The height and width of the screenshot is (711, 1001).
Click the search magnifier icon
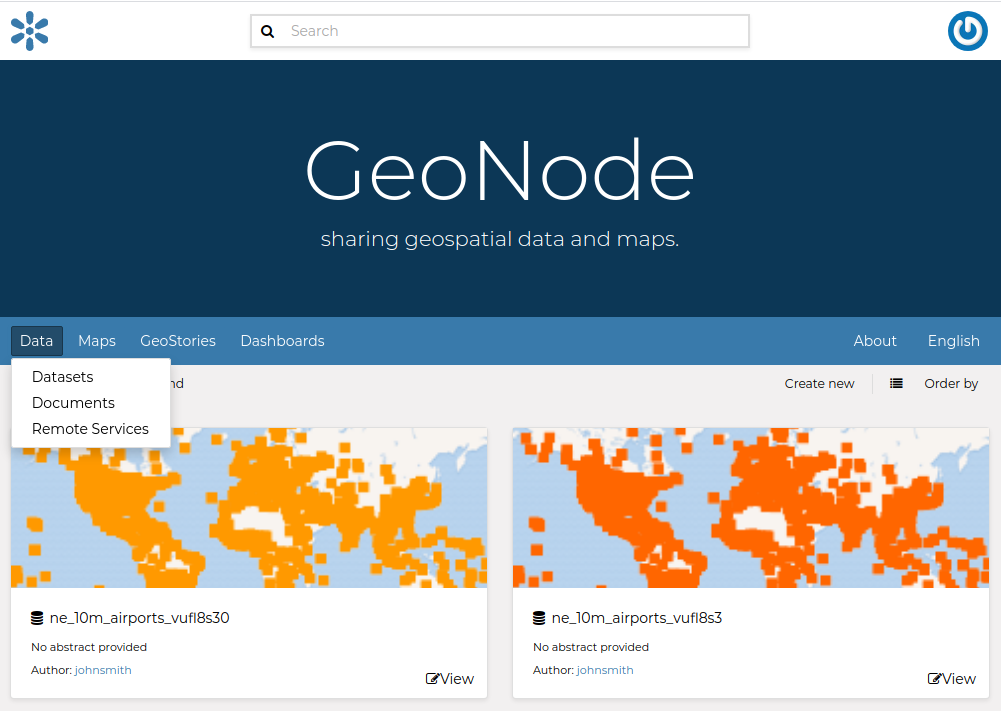tap(267, 31)
